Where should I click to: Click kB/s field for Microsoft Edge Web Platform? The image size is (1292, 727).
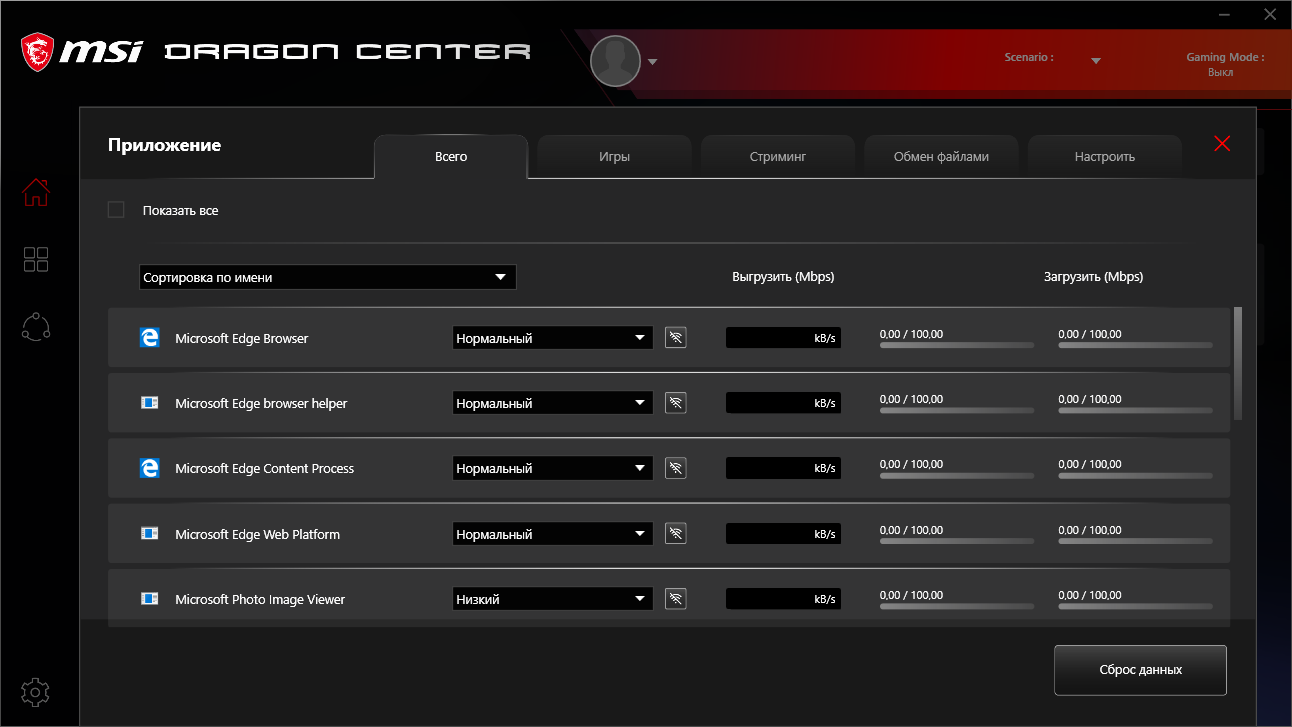783,534
